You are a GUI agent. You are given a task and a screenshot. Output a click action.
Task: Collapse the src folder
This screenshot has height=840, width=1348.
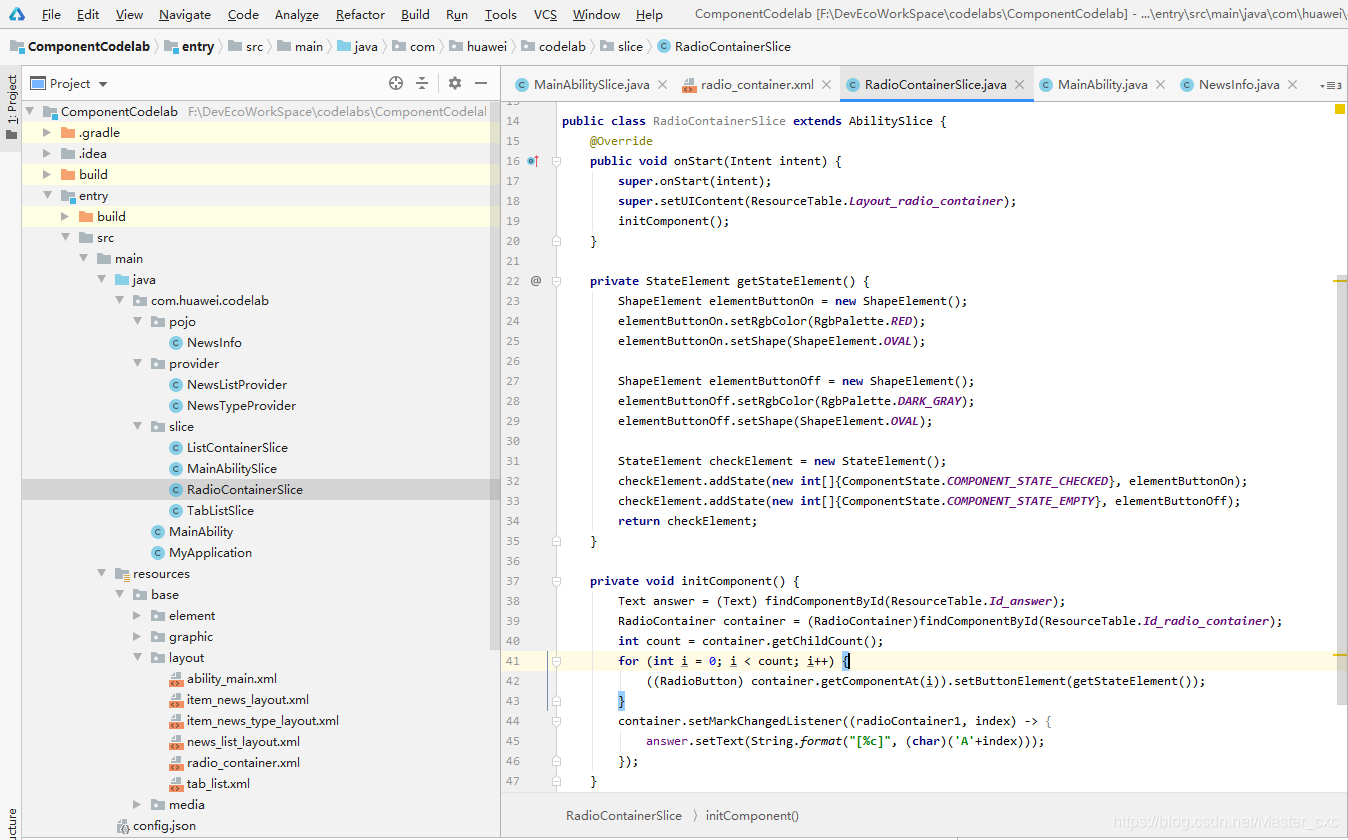click(x=65, y=237)
